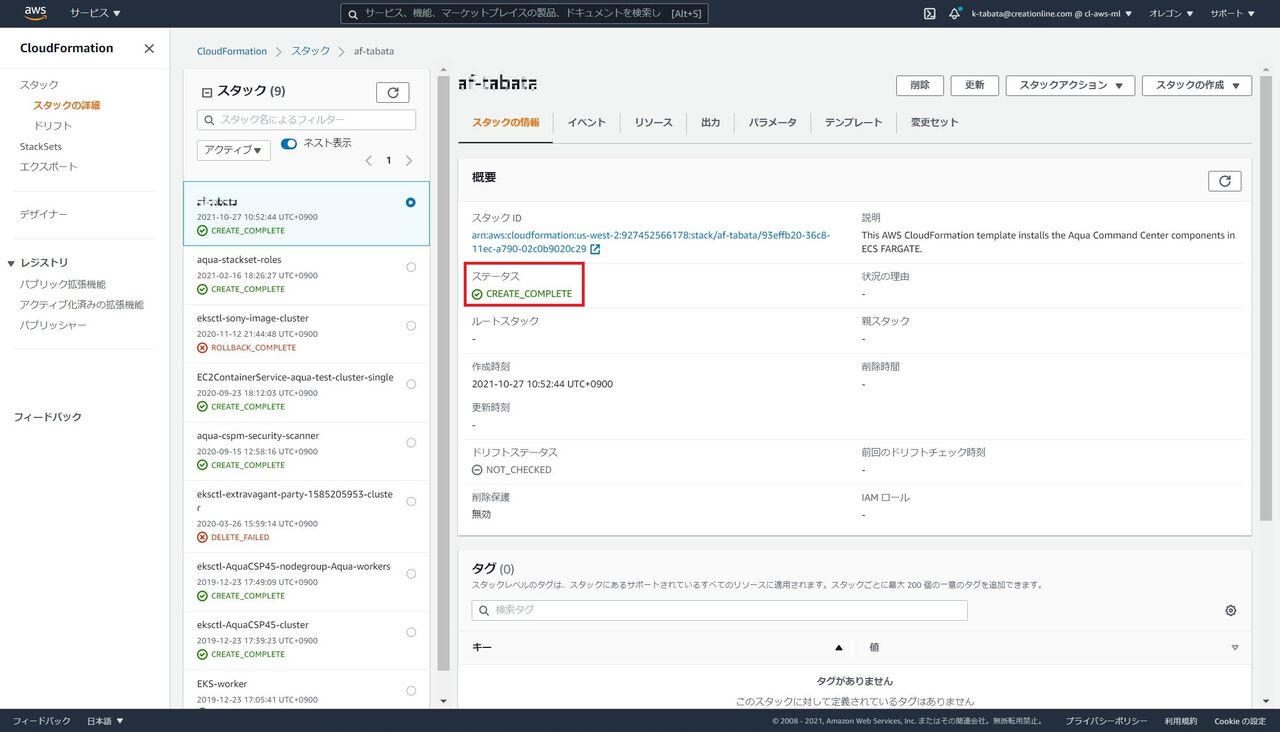Image resolution: width=1280 pixels, height=732 pixels.
Task: Open パブリッシャー in sidebar
Action: (x=54, y=325)
